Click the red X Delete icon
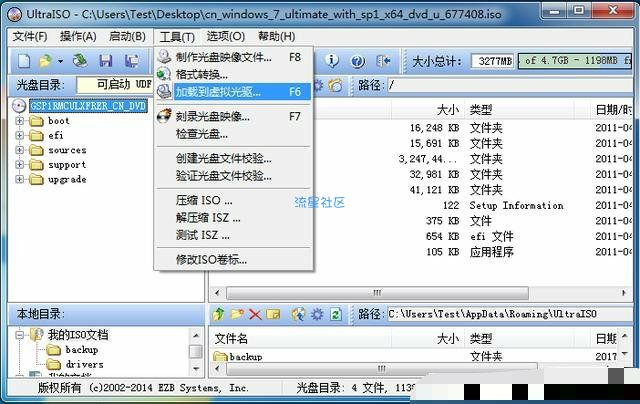Image resolution: width=640 pixels, height=404 pixels. pyautogui.click(x=255, y=314)
